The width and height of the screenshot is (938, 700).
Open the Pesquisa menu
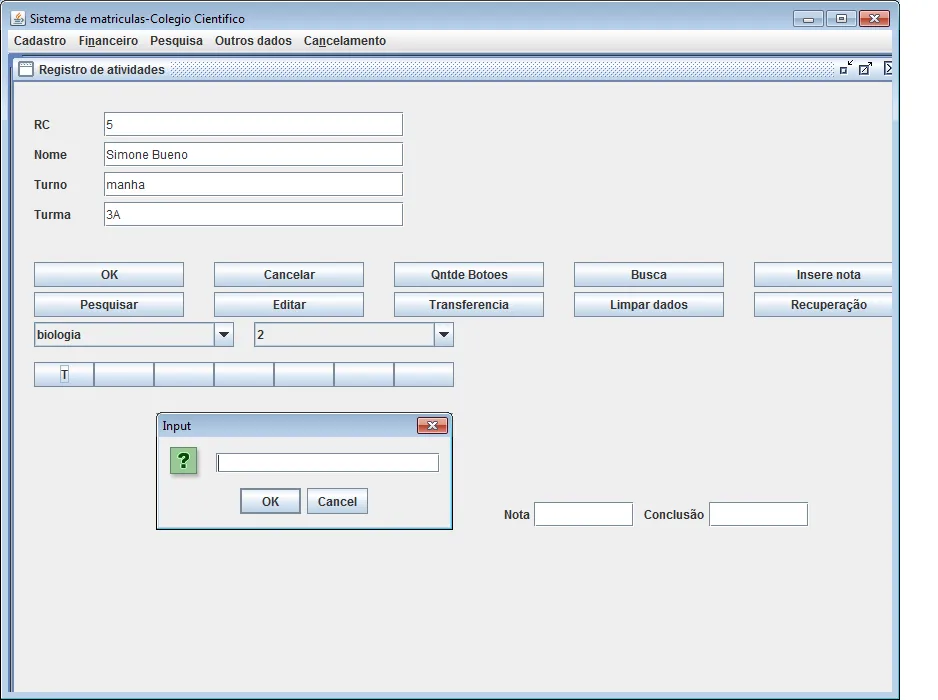[176, 41]
